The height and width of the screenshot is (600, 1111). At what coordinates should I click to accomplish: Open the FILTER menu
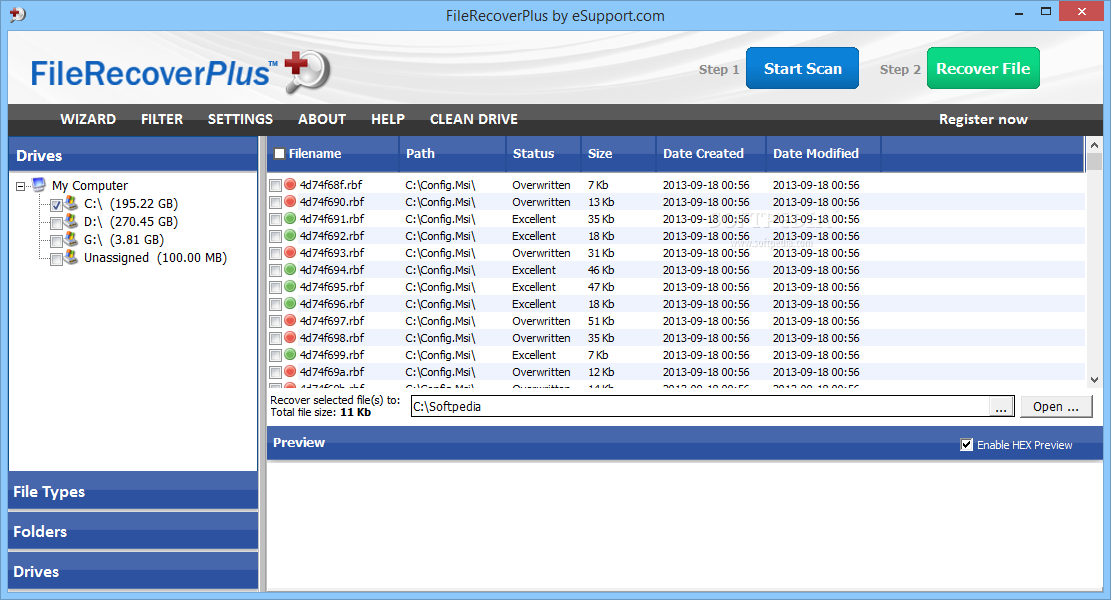pyautogui.click(x=162, y=119)
